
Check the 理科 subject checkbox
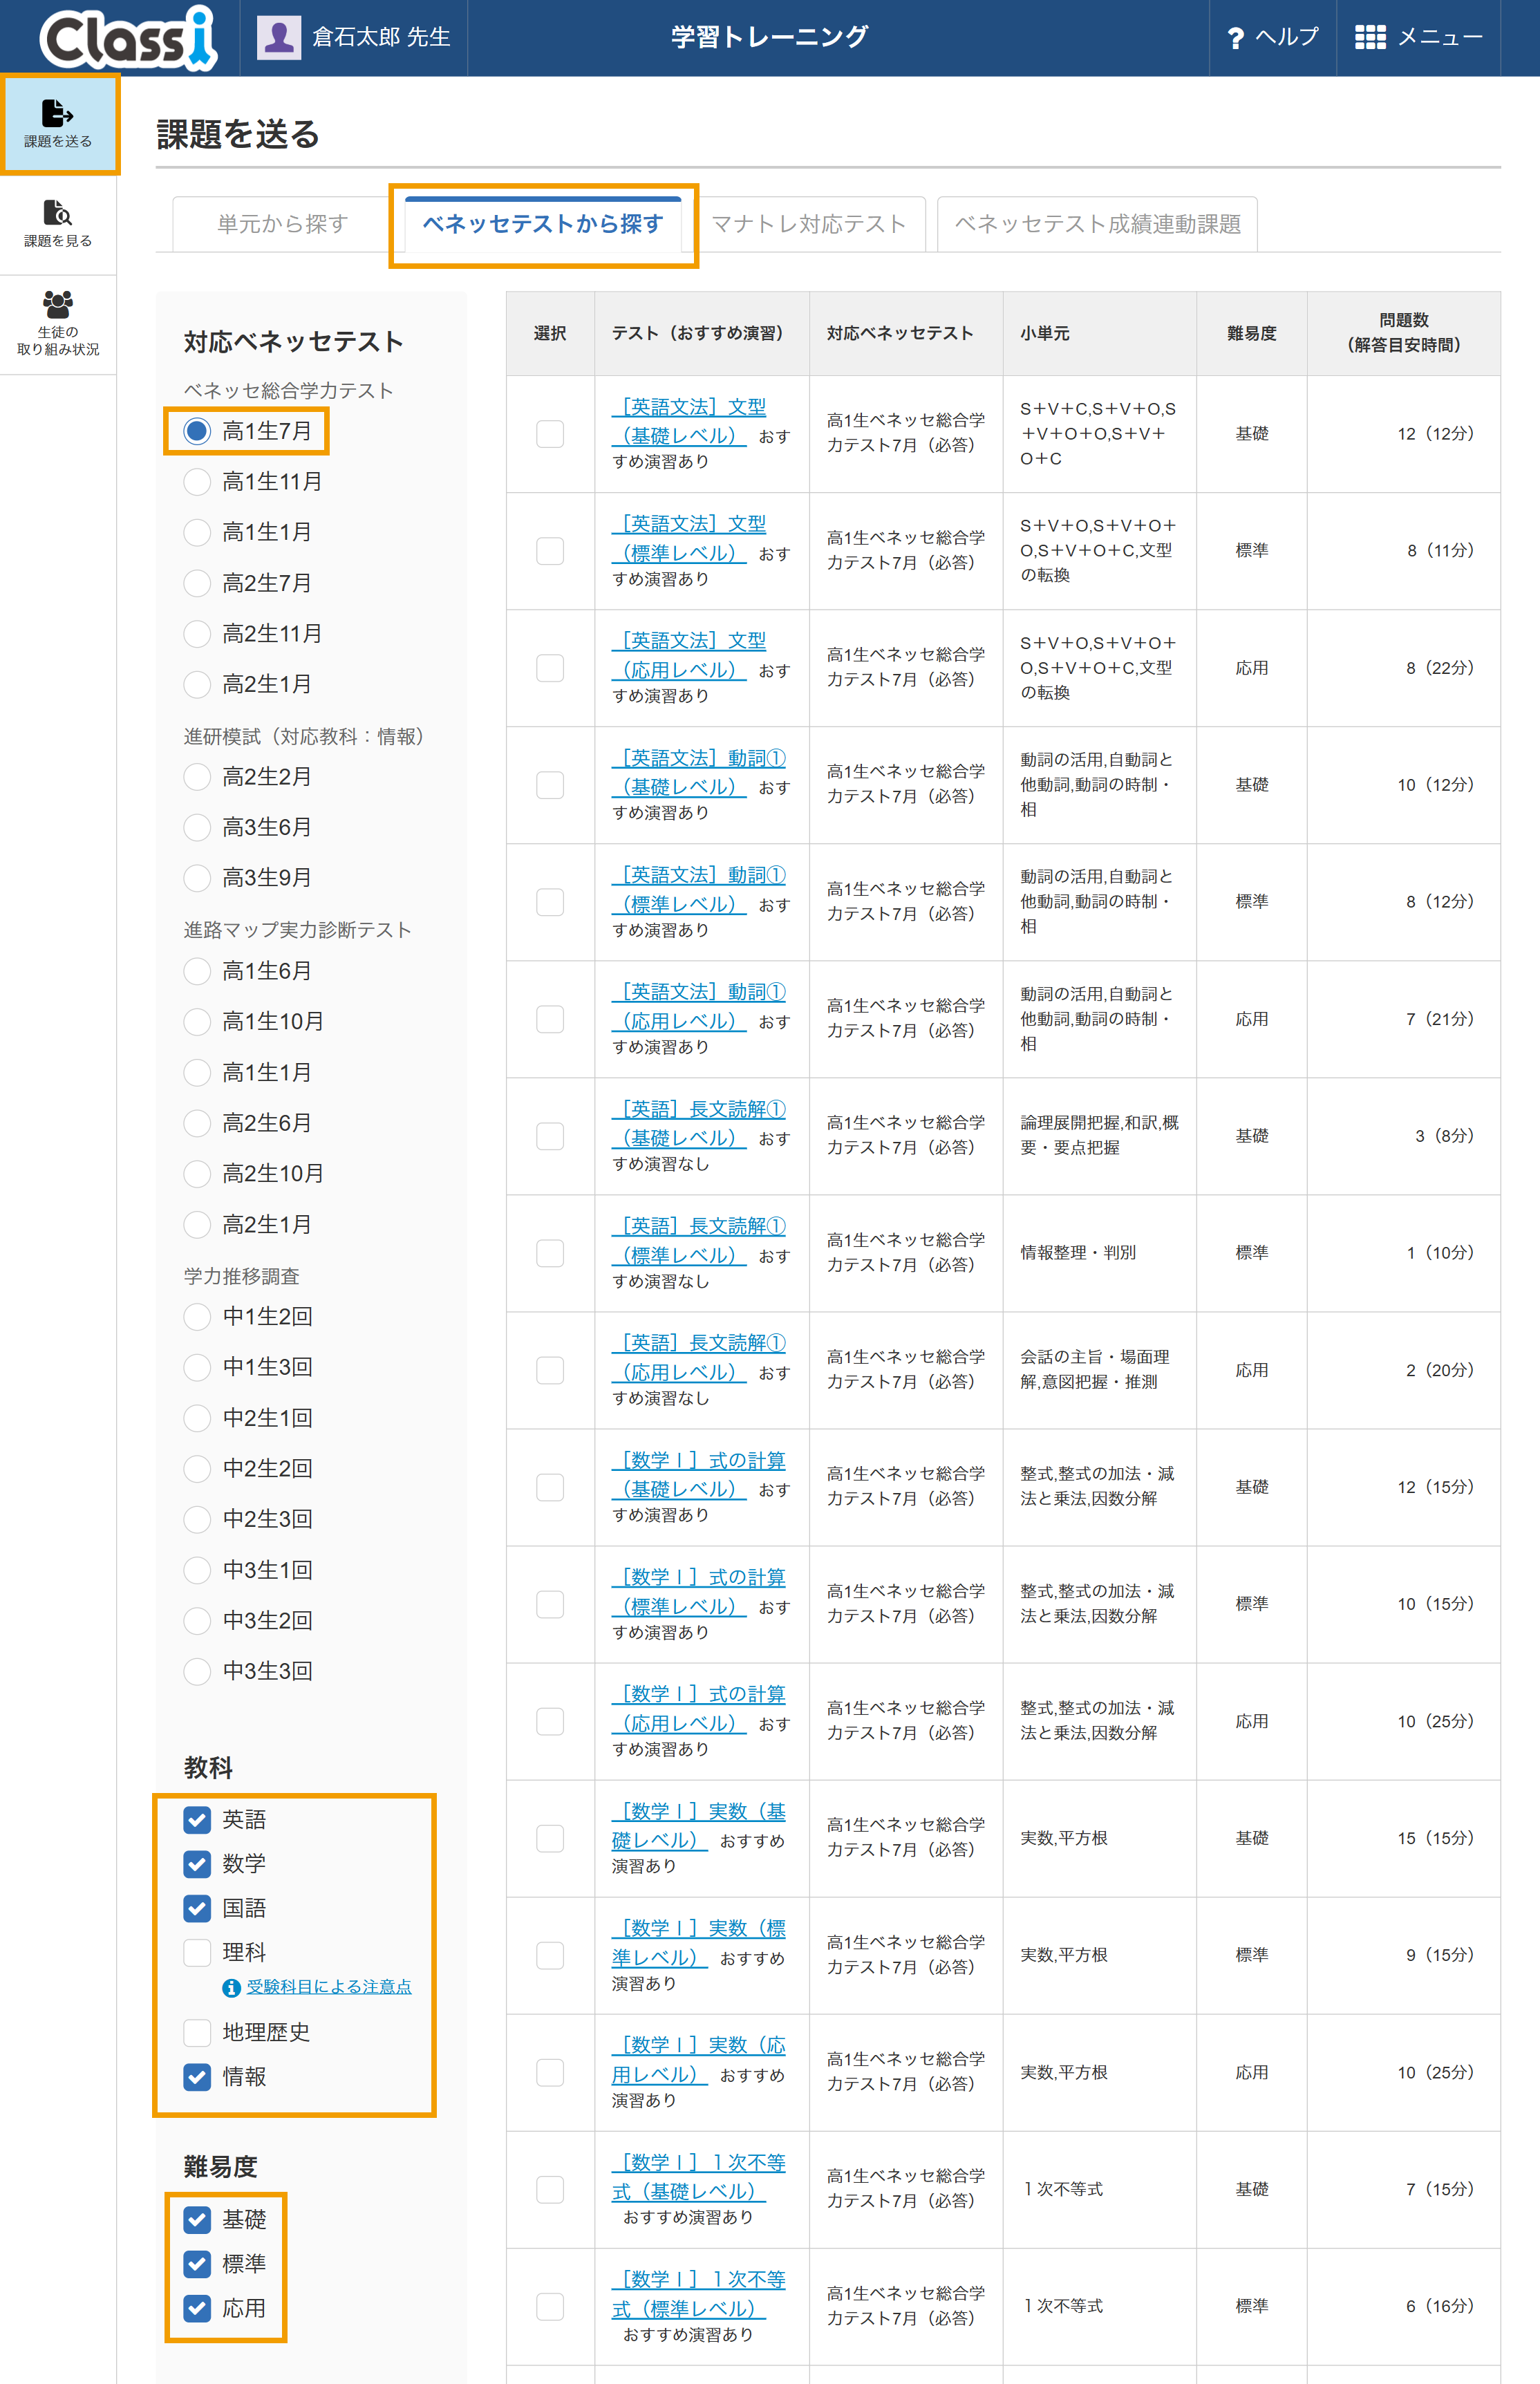click(x=197, y=1952)
